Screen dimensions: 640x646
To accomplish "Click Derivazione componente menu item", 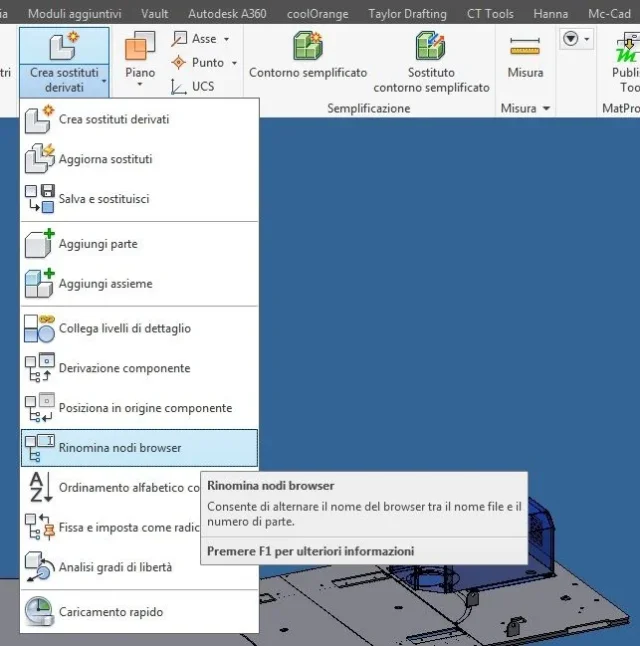I will coord(139,368).
